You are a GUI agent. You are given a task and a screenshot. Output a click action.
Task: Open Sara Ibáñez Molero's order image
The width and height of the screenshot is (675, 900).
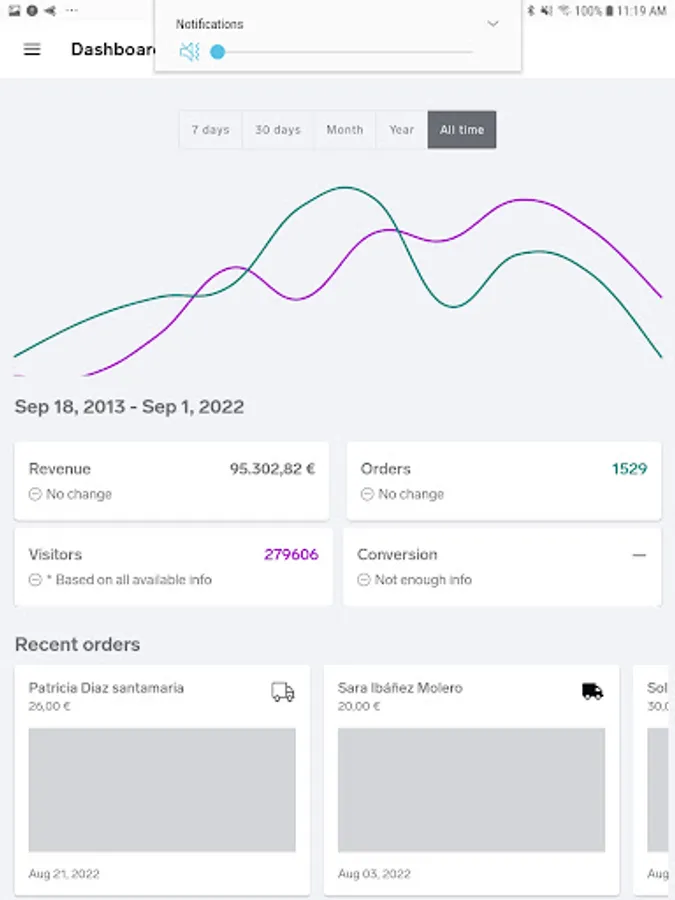coord(471,790)
